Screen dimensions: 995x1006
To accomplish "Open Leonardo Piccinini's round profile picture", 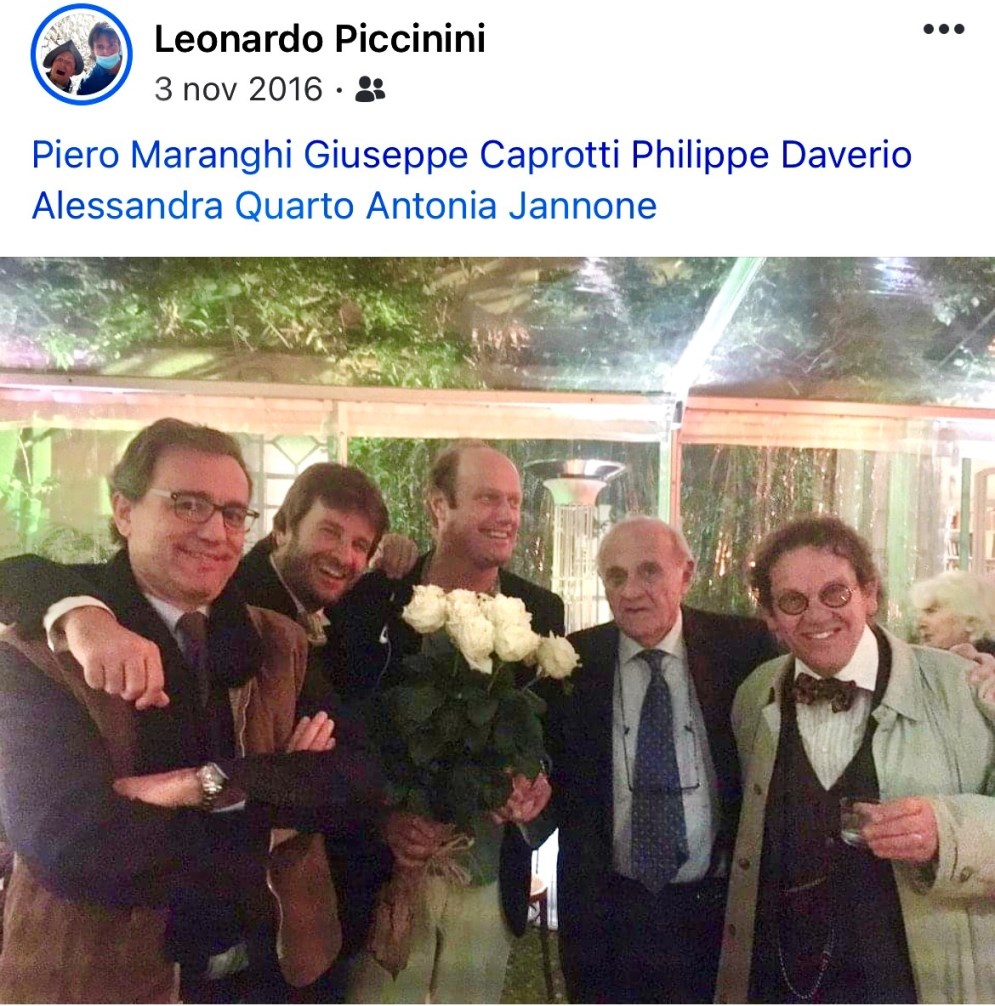I will 81,54.
